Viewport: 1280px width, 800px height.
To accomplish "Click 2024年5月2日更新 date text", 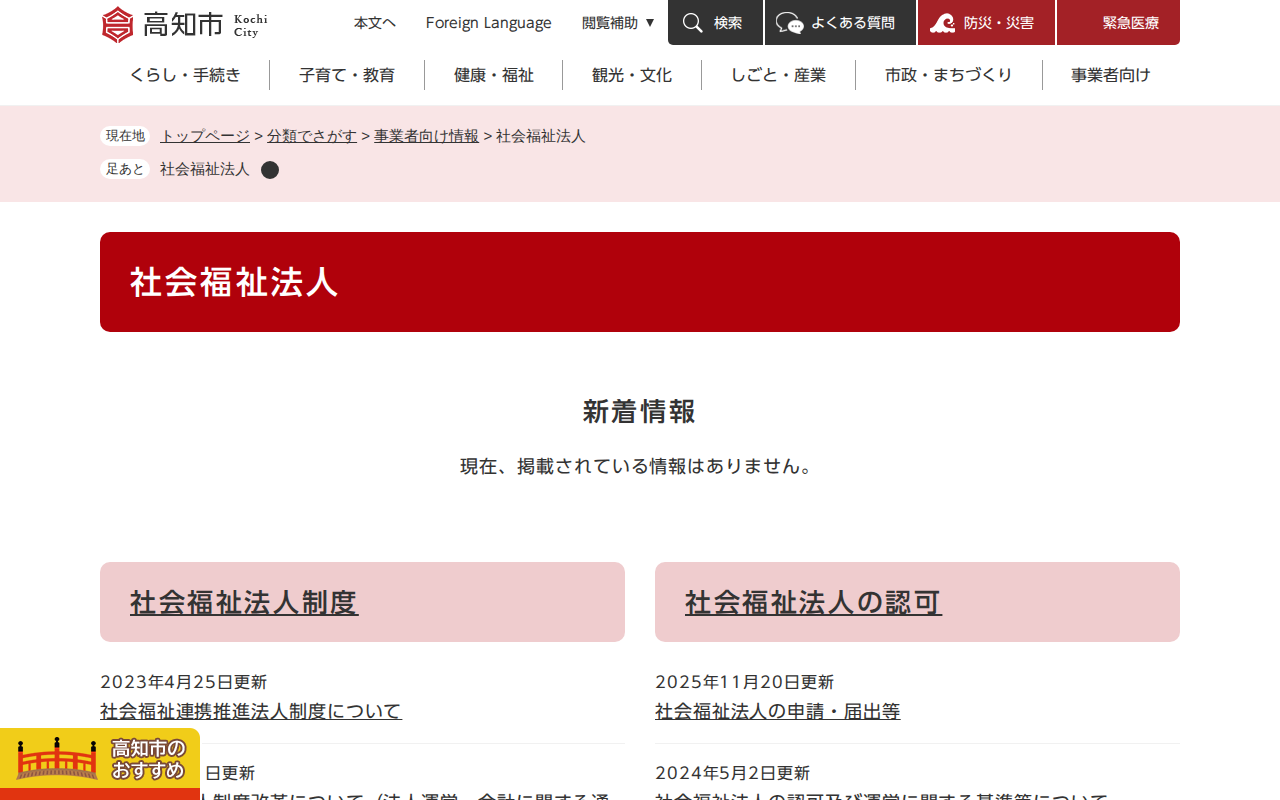I will click(x=733, y=773).
